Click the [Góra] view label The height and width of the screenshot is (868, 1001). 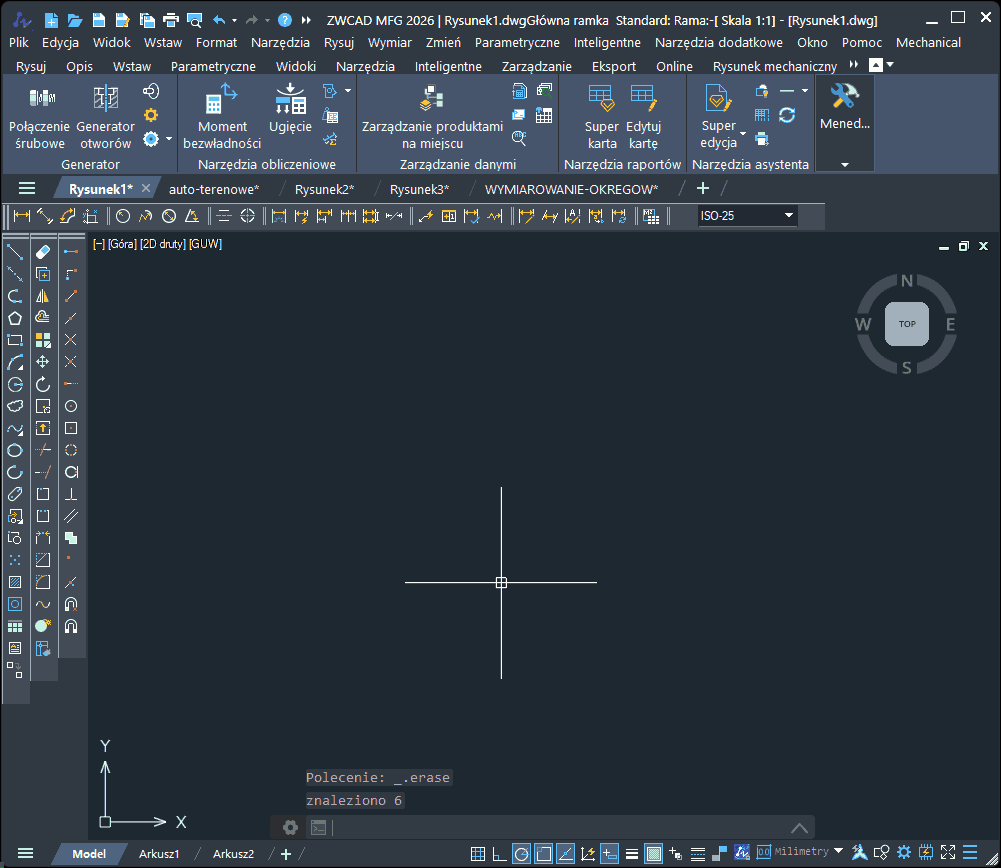pos(122,244)
